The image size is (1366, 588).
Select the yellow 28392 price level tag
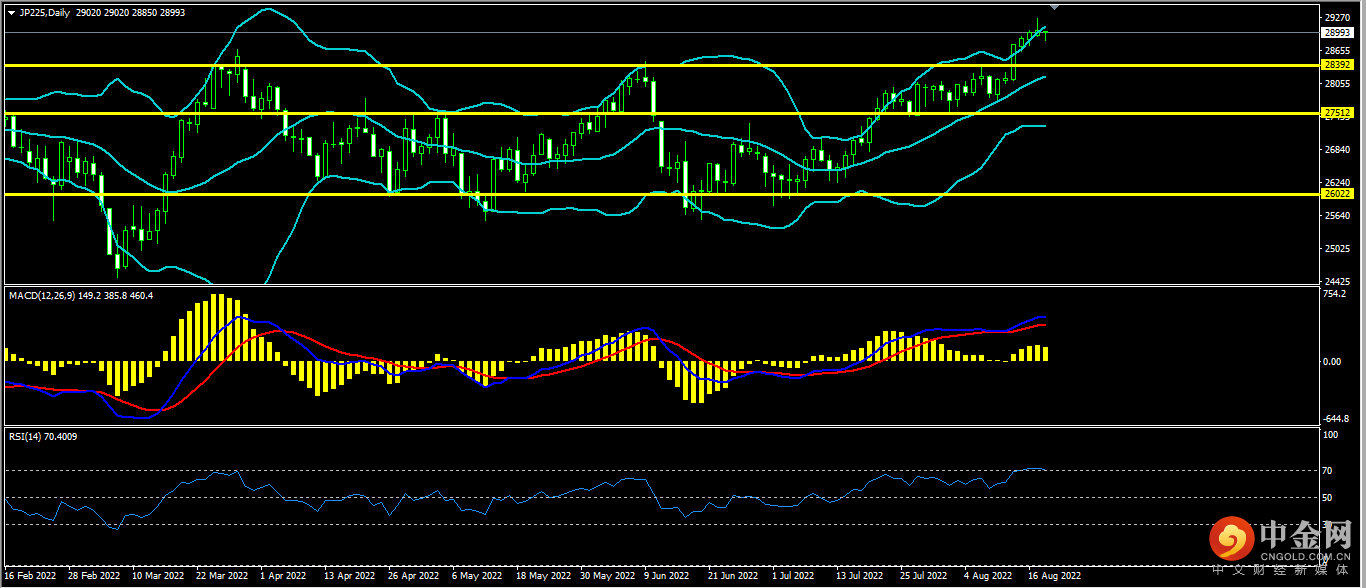point(1337,64)
